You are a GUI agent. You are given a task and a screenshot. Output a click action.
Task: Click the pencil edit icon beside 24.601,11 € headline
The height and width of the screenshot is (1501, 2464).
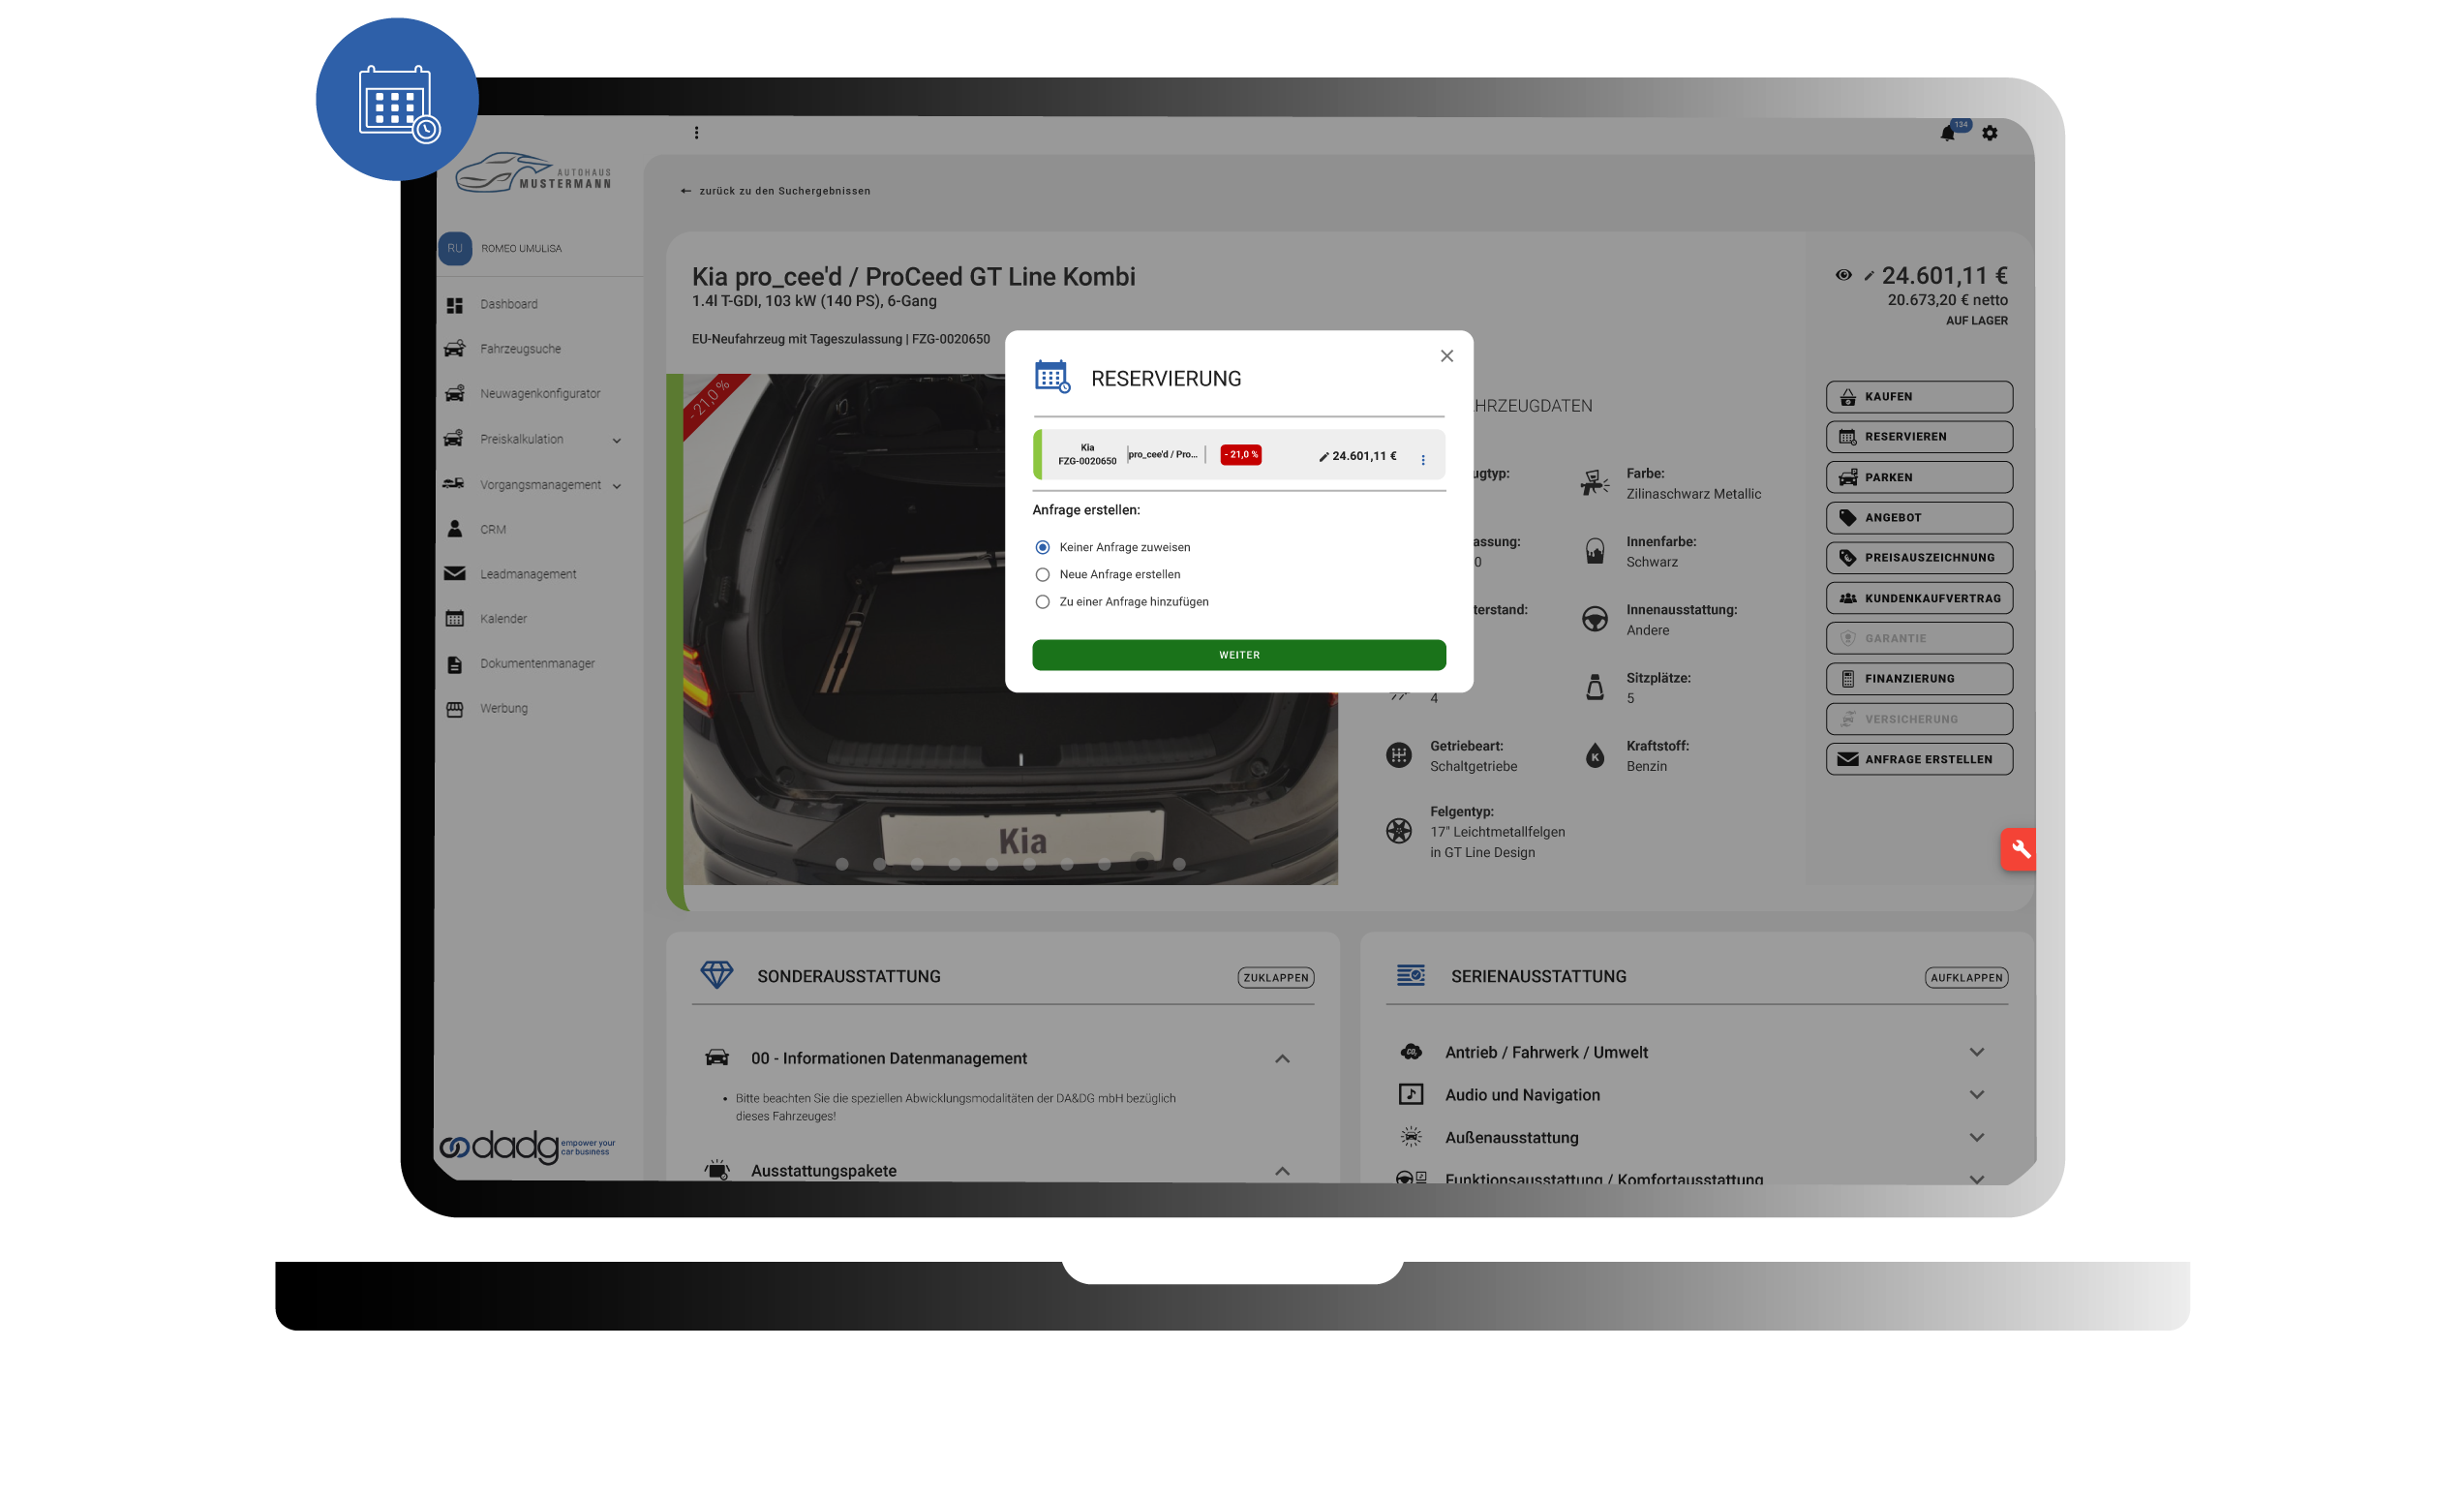point(1869,276)
